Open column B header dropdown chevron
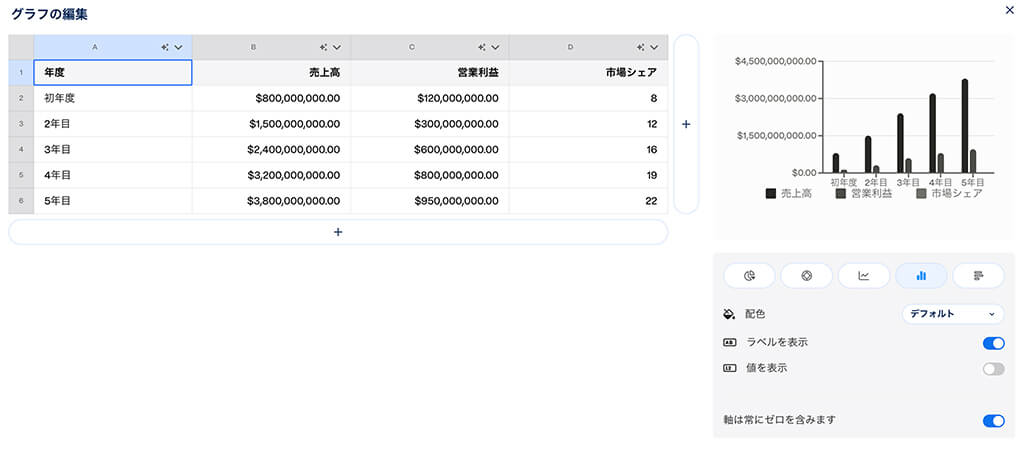Screen dimensions: 1024x455 [337, 47]
